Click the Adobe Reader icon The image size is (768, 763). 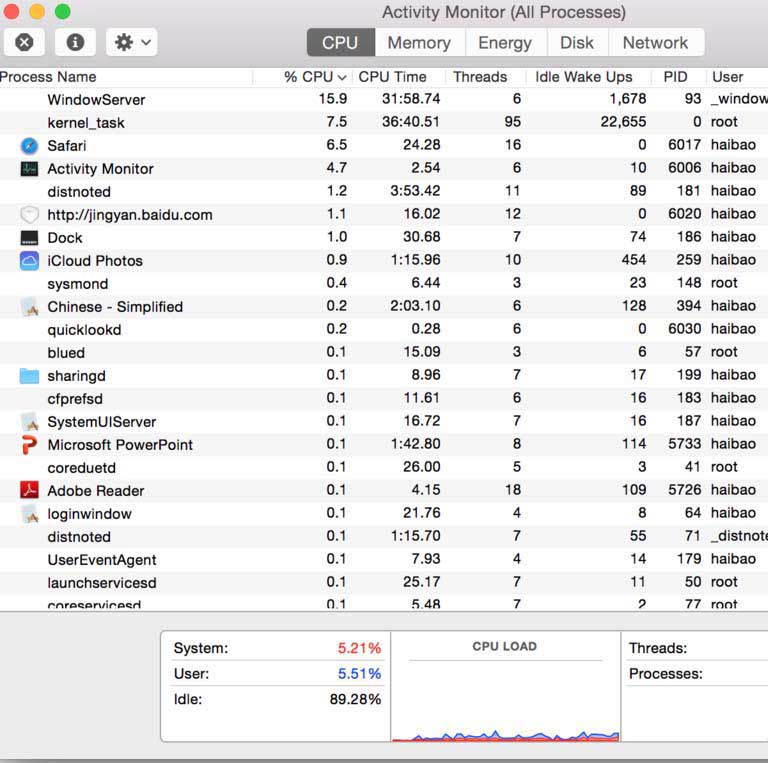29,491
